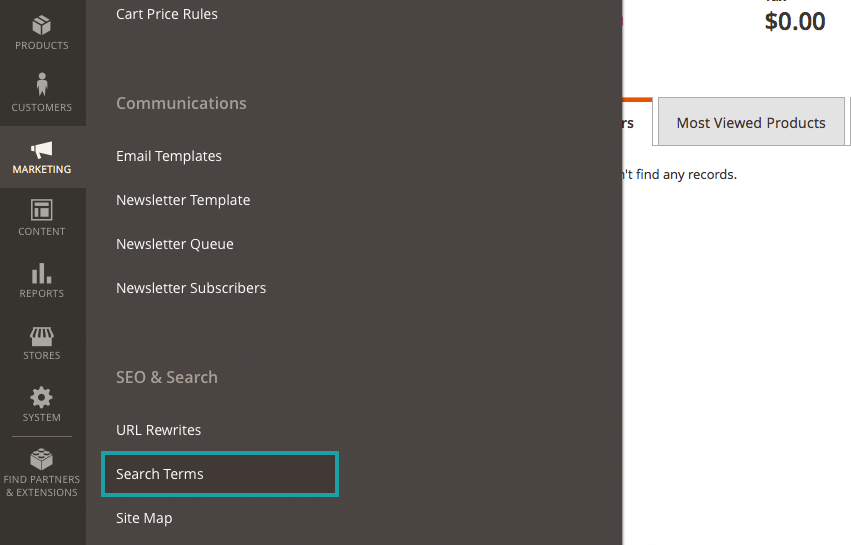Open the Content layout icon
851x545 pixels.
[42, 211]
